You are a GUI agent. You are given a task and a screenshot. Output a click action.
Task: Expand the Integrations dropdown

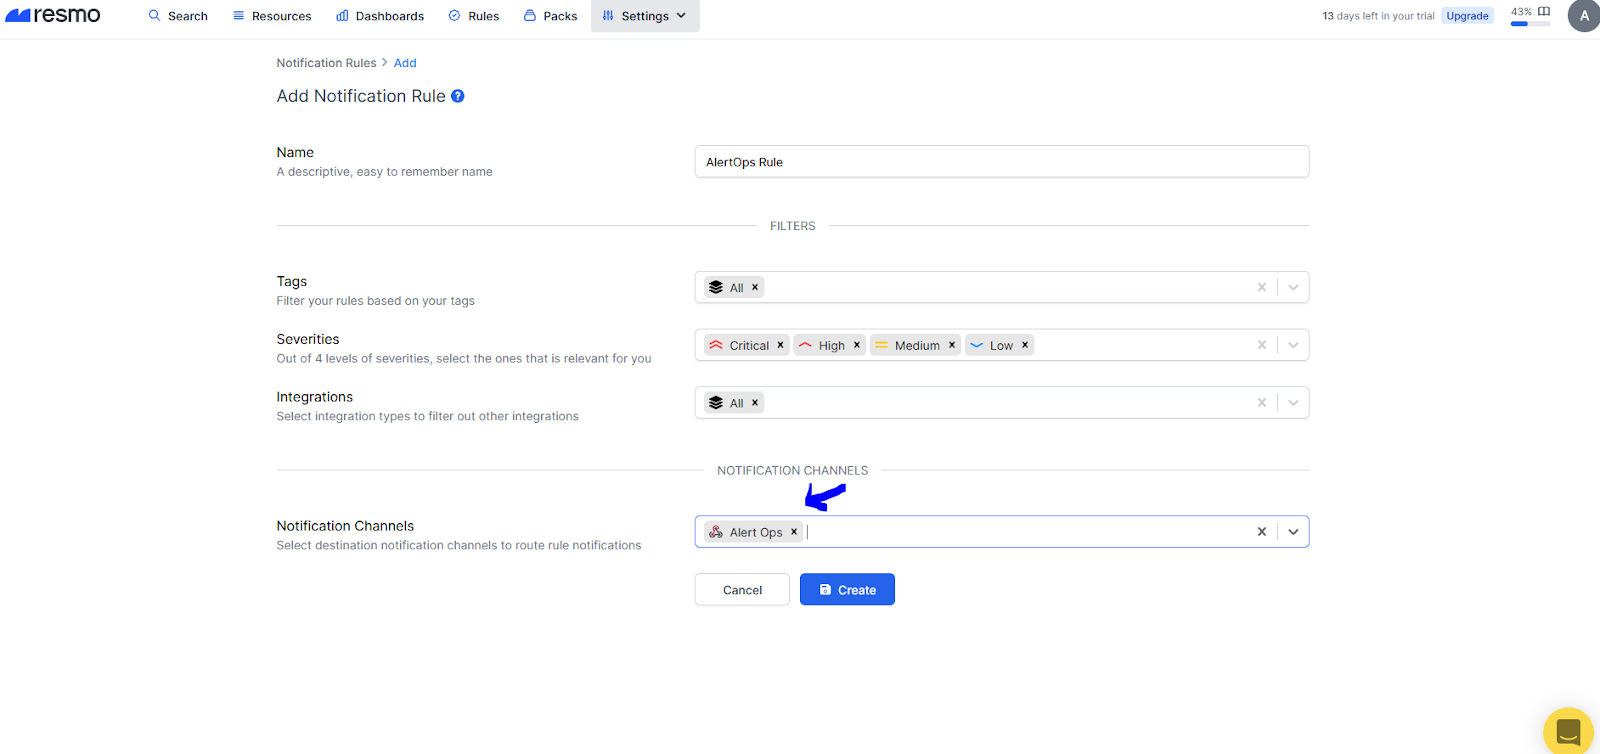click(x=1293, y=403)
